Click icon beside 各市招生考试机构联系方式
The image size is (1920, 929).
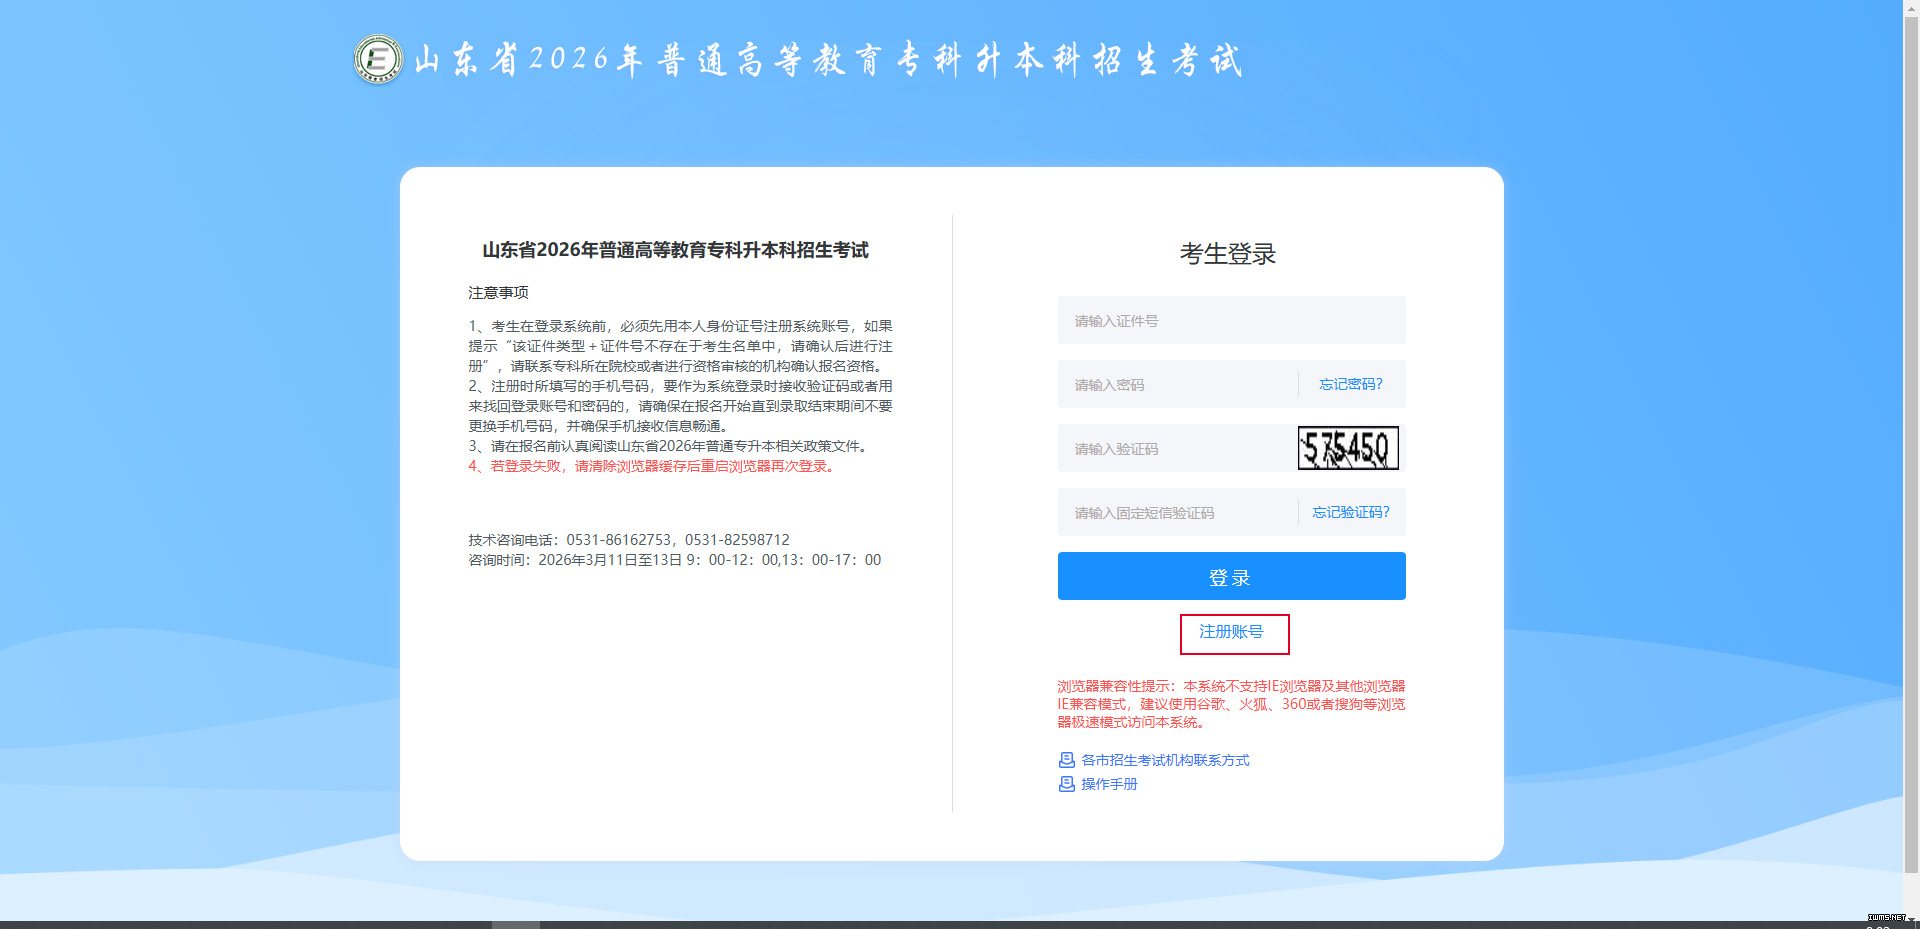1066,760
